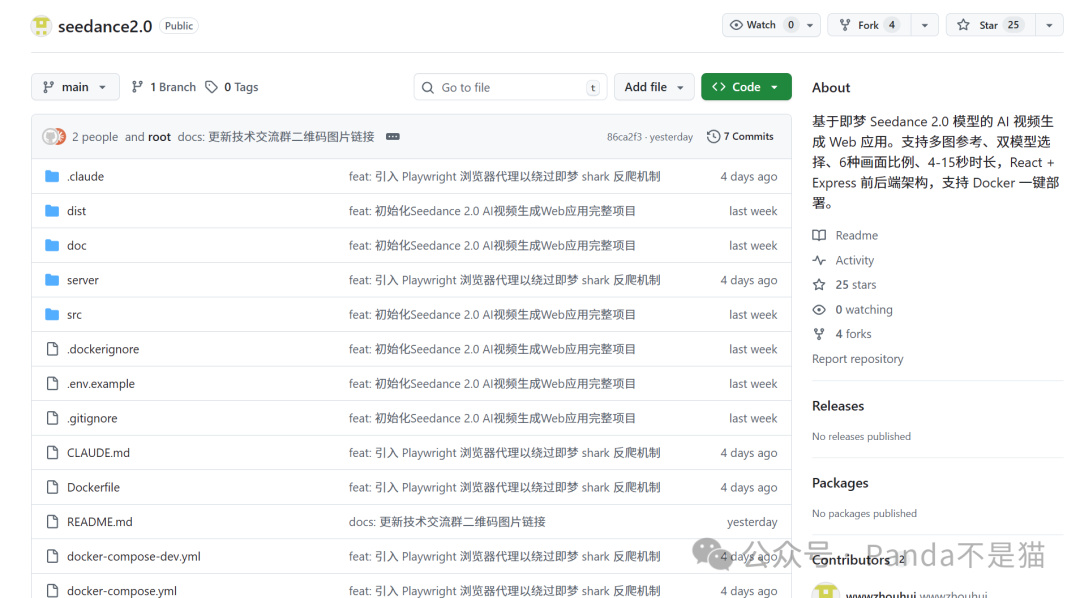
Task: Open the Releases heading link
Action: 838,406
